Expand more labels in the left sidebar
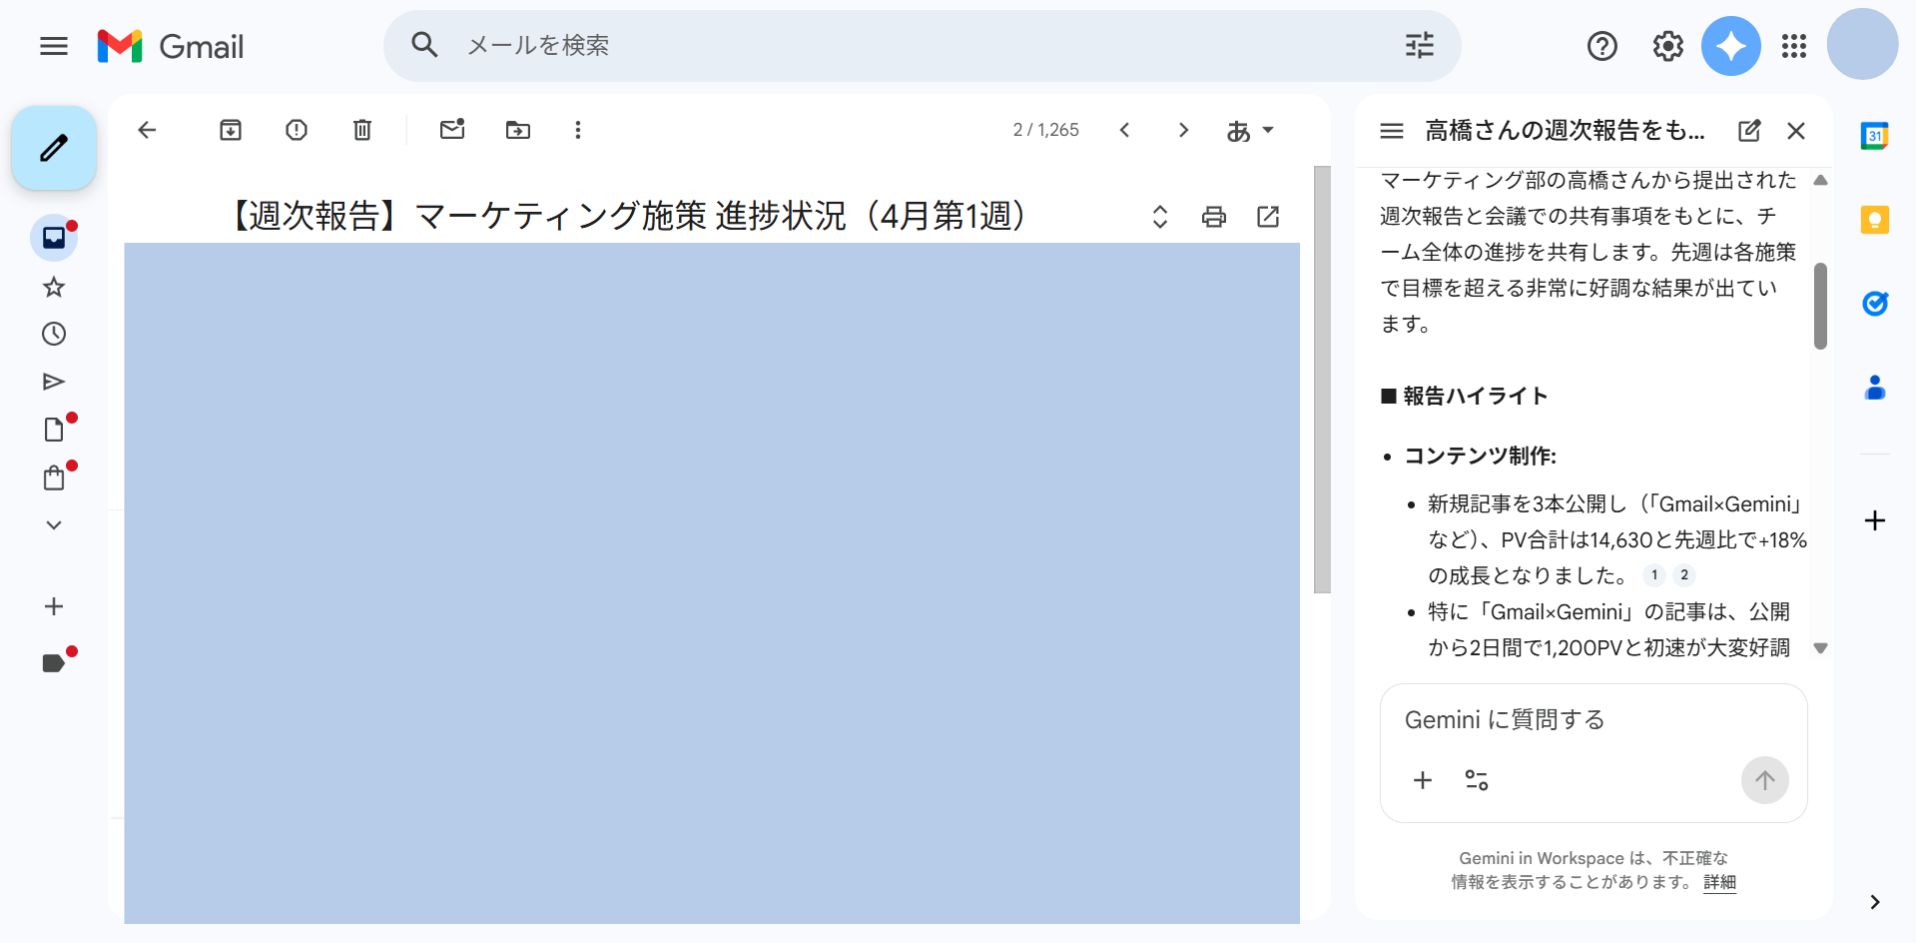The image size is (1916, 943). pyautogui.click(x=54, y=524)
